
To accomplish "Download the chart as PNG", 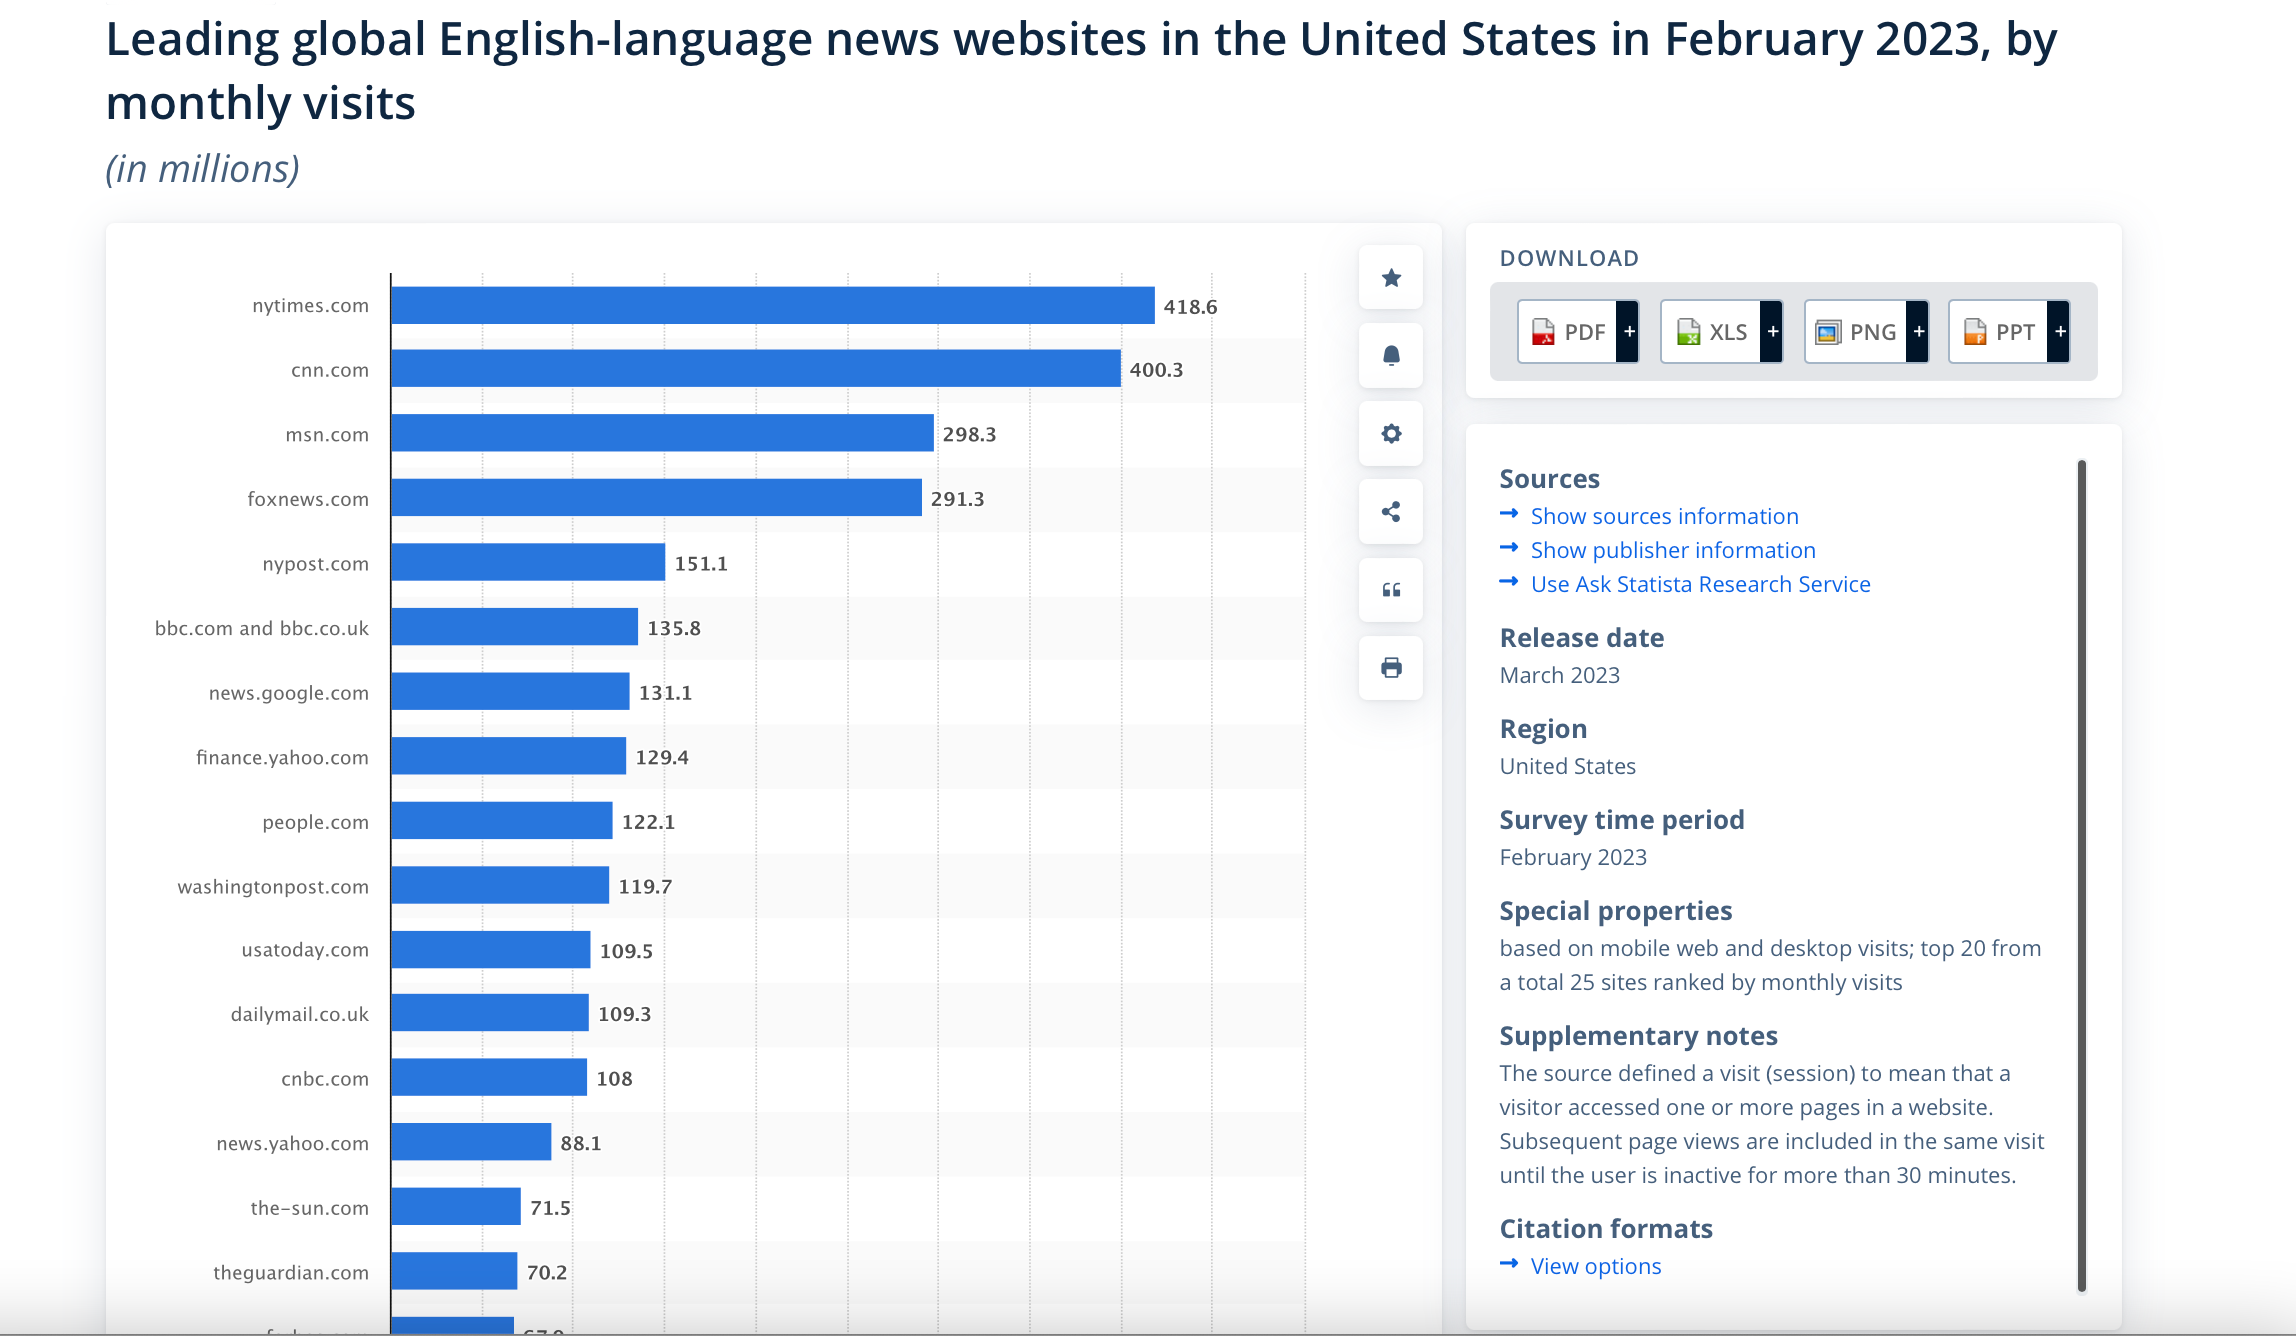I will click(1856, 332).
